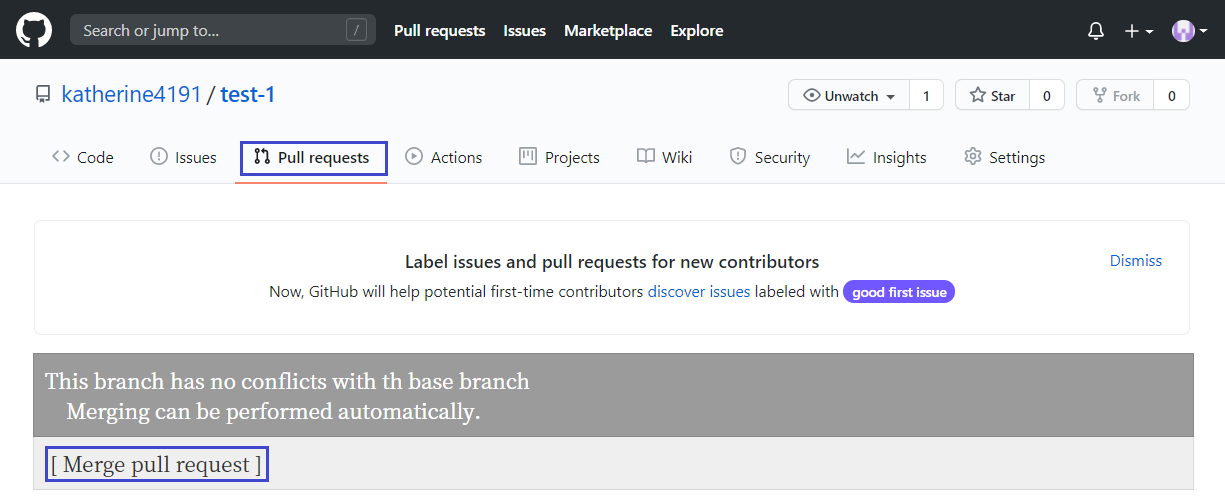The width and height of the screenshot is (1225, 501).
Task: Open the plus create-new dropdown
Action: click(1139, 31)
